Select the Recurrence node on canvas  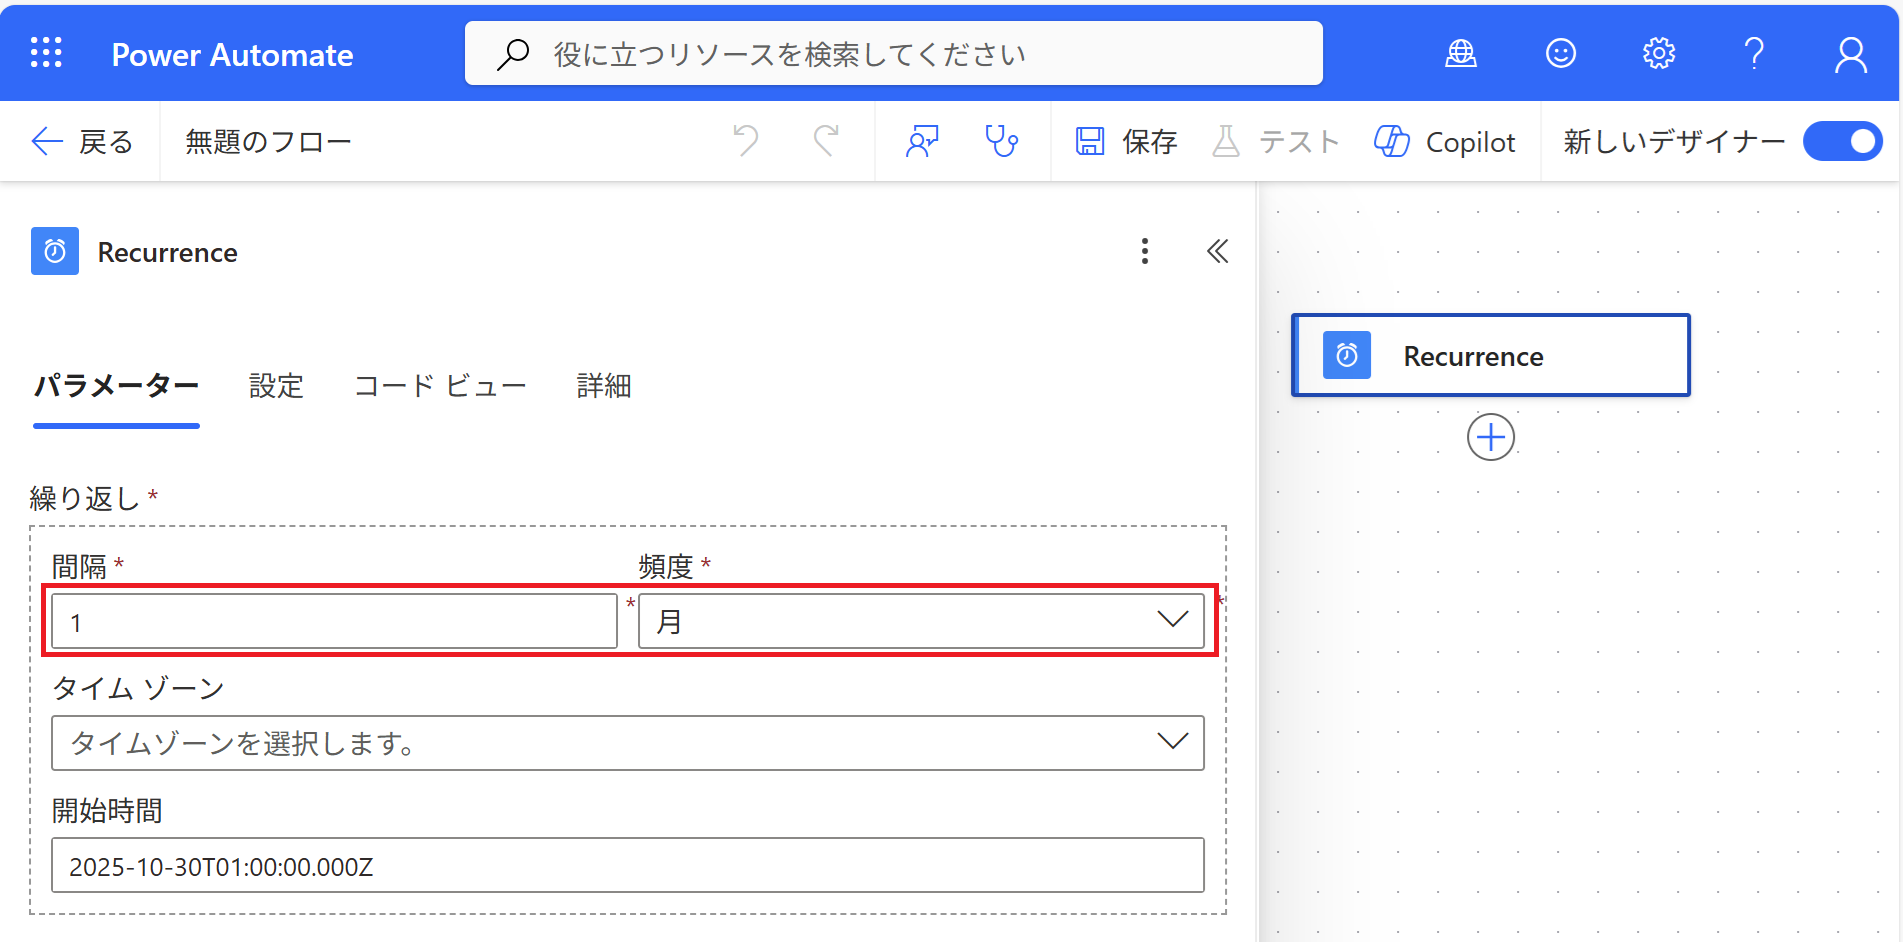click(x=1491, y=355)
